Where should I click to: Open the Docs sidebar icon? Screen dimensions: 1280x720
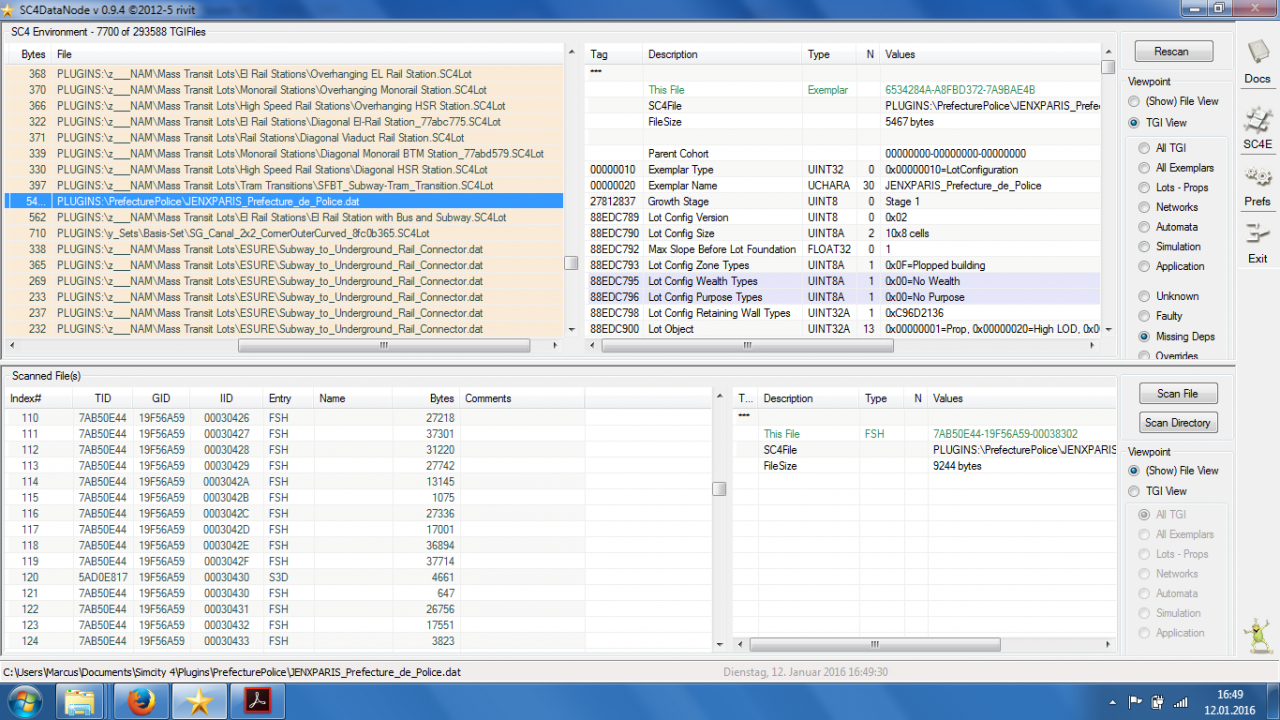click(1257, 61)
